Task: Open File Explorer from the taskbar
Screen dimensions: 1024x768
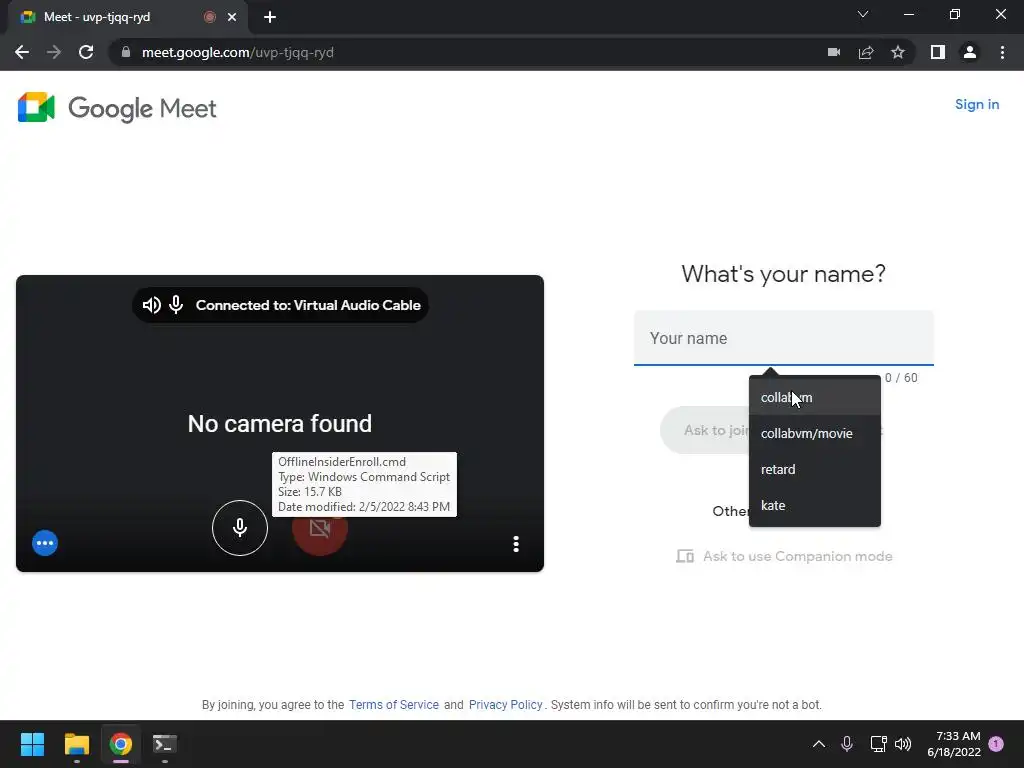Action: coord(76,744)
